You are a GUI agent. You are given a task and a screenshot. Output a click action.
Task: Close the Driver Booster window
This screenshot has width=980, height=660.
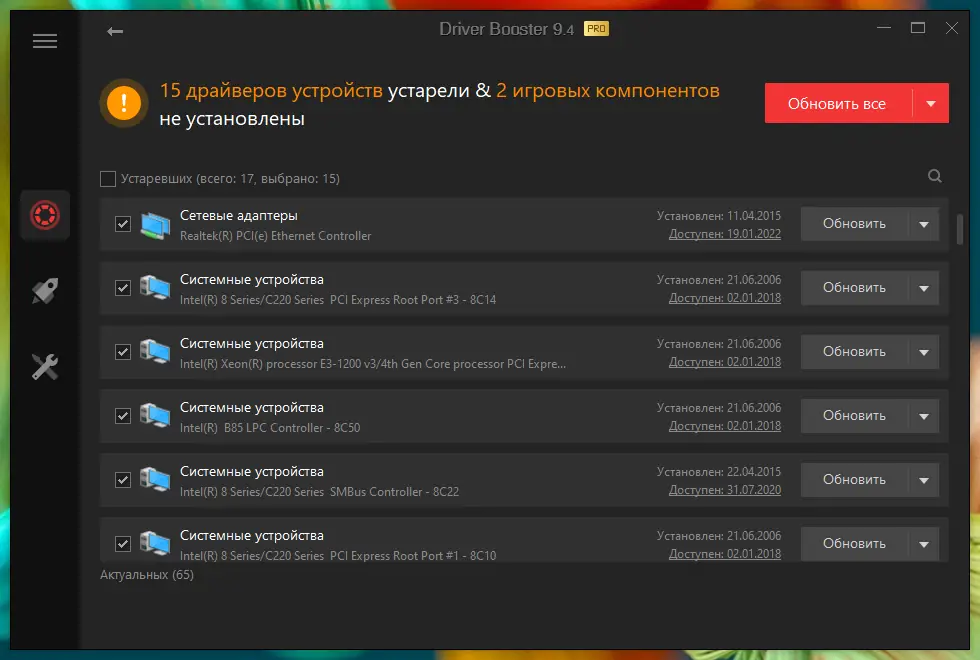tap(951, 28)
